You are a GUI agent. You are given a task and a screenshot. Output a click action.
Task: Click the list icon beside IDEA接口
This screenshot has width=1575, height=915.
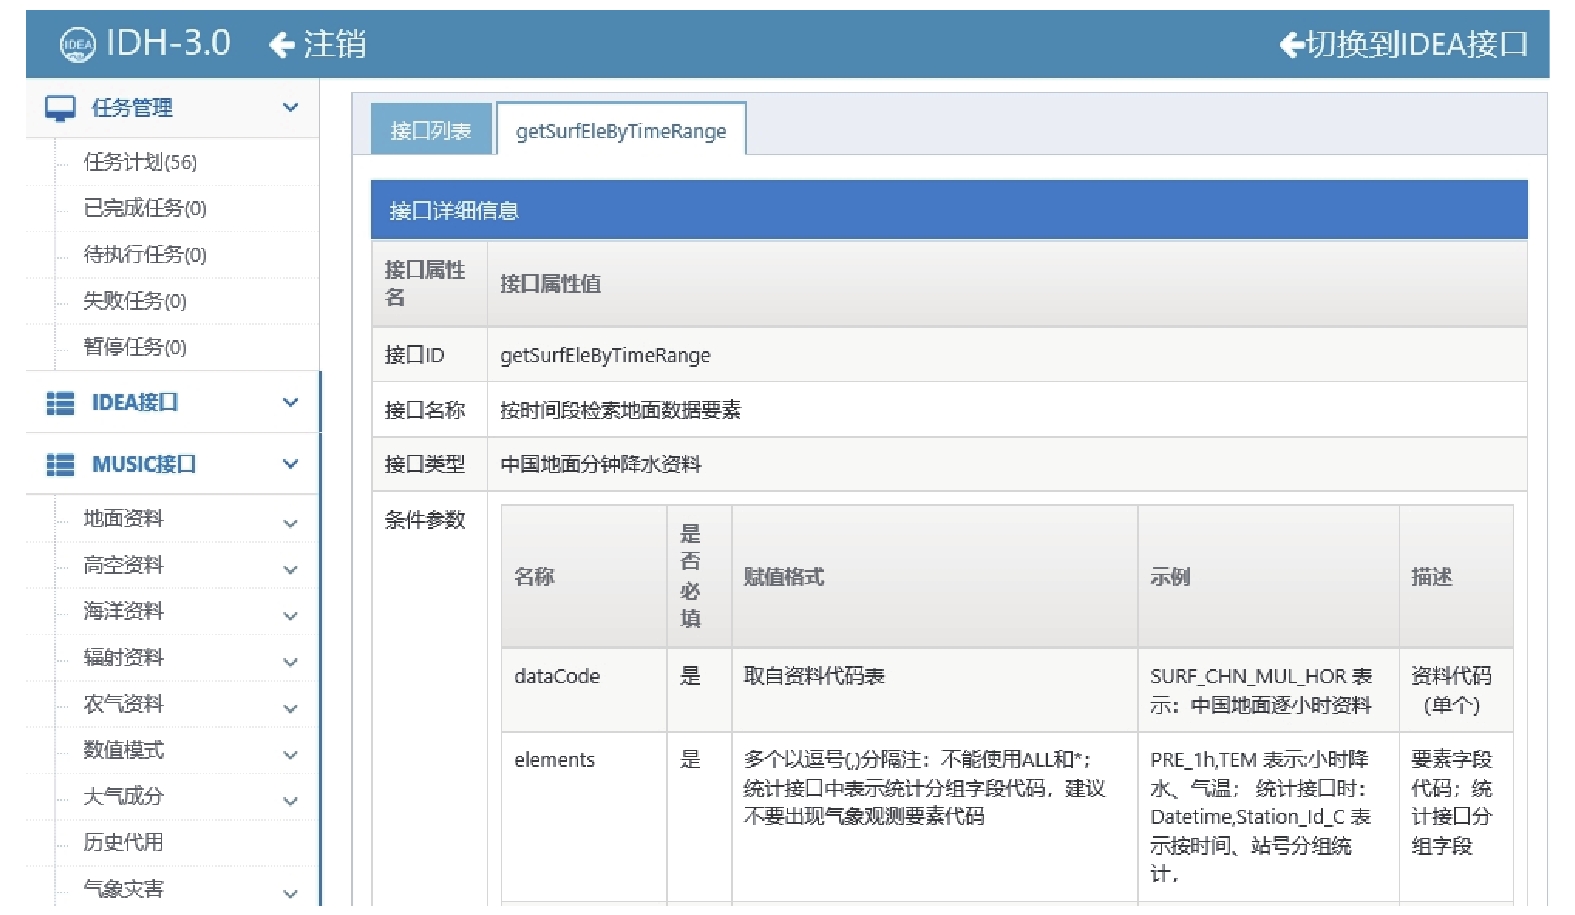tap(60, 403)
